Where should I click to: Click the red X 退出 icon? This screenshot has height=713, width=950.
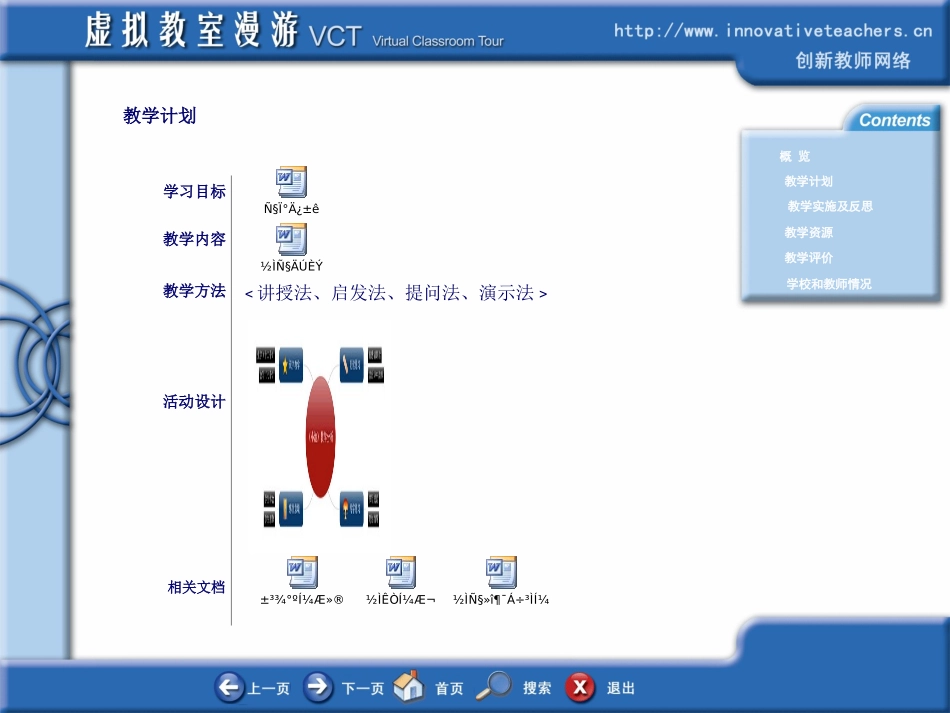tap(580, 688)
